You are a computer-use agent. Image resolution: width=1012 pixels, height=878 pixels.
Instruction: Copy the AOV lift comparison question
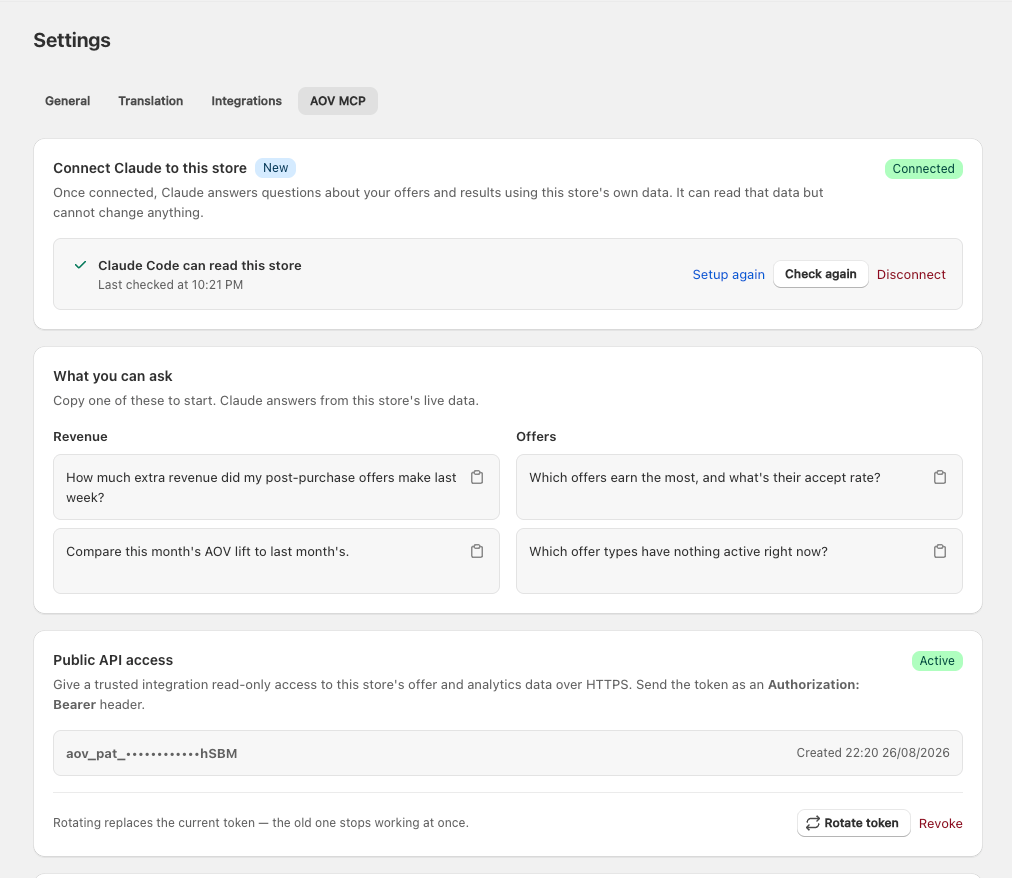click(477, 551)
